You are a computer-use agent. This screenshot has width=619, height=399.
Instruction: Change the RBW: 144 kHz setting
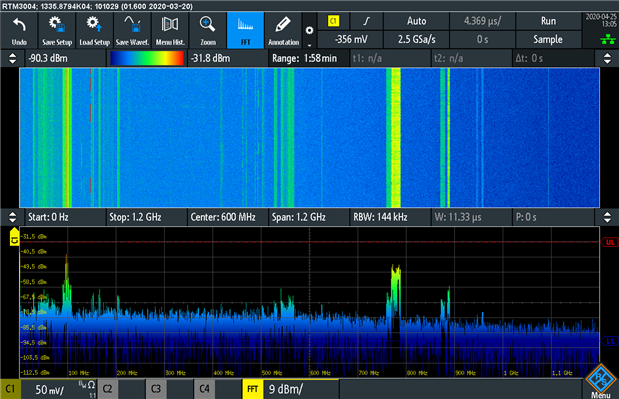click(390, 217)
